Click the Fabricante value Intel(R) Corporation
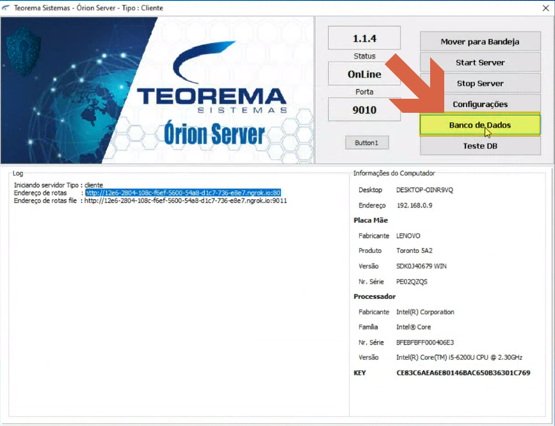The image size is (555, 426). pos(425,312)
